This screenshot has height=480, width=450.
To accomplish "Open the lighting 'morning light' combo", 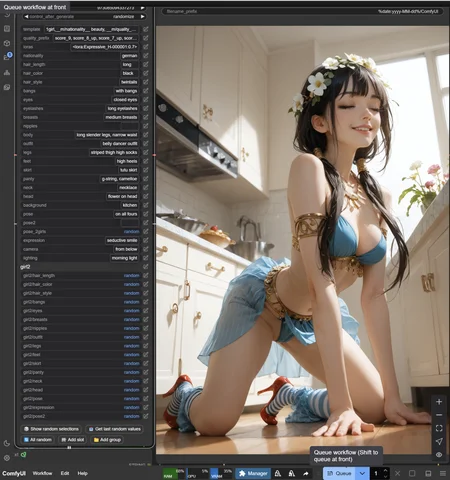I will [x=124, y=258].
